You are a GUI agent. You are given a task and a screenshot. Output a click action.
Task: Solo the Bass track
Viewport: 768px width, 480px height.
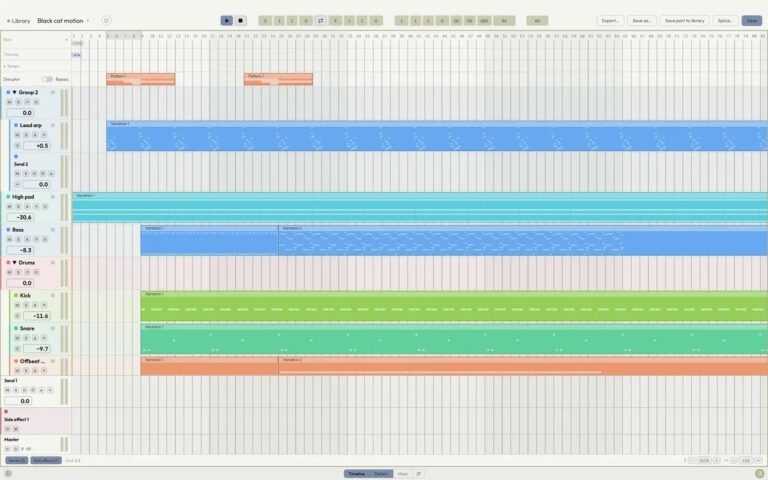[x=18, y=239]
